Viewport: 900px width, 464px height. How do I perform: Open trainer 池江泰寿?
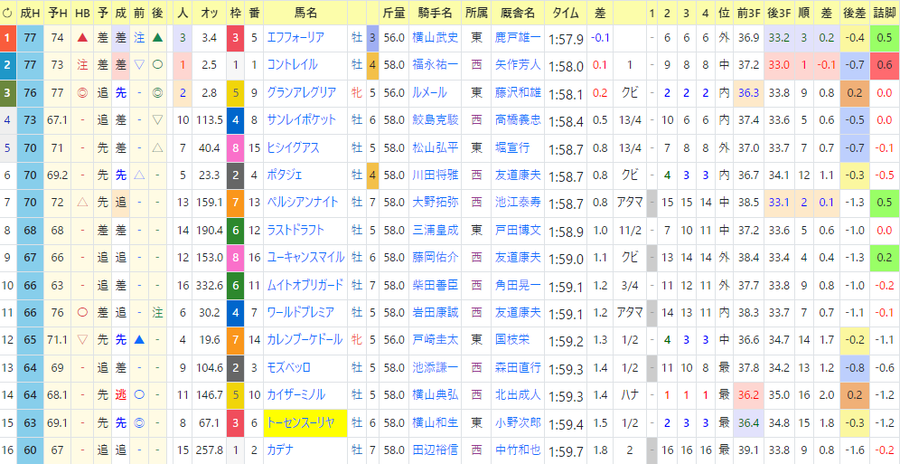(518, 203)
